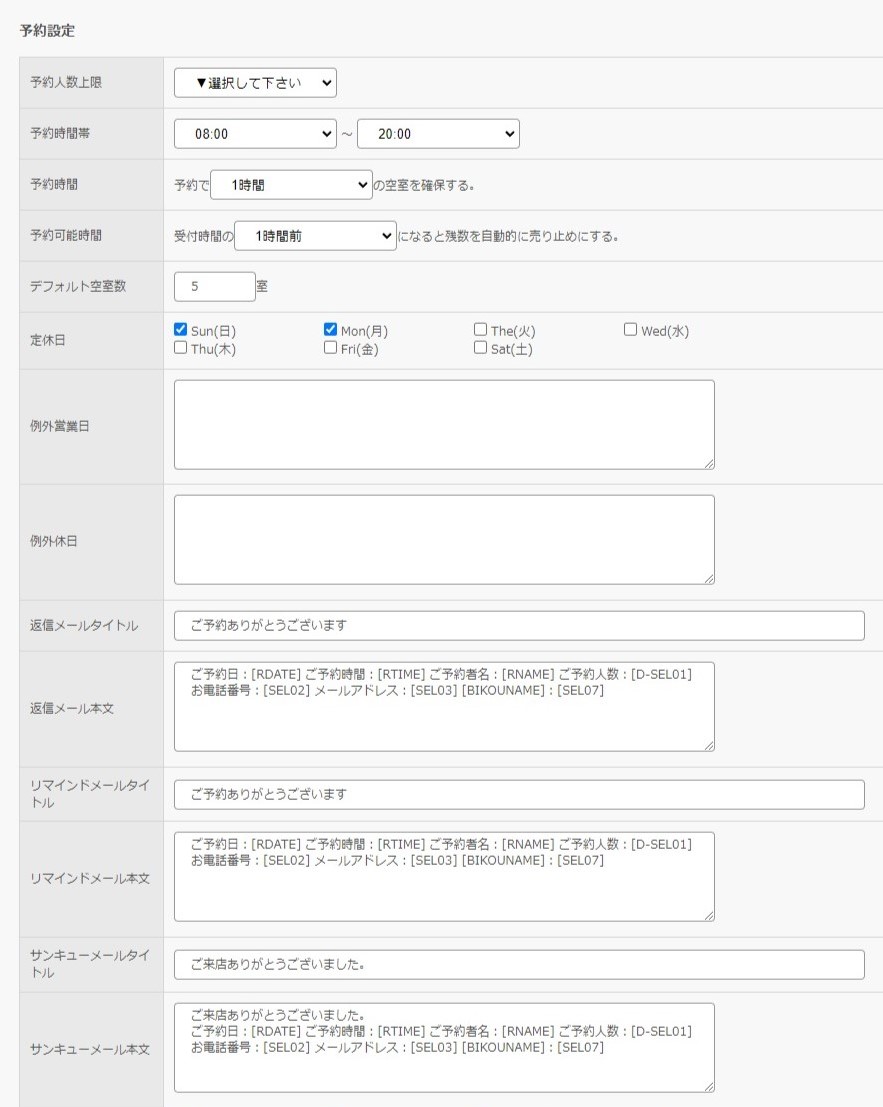Open the 20:00 end time dropdown
The height and width of the screenshot is (1107, 883).
438,134
